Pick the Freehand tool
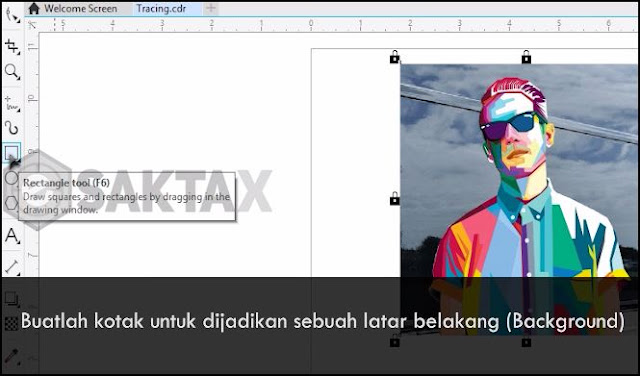Image resolution: width=640 pixels, height=376 pixels. (12, 104)
